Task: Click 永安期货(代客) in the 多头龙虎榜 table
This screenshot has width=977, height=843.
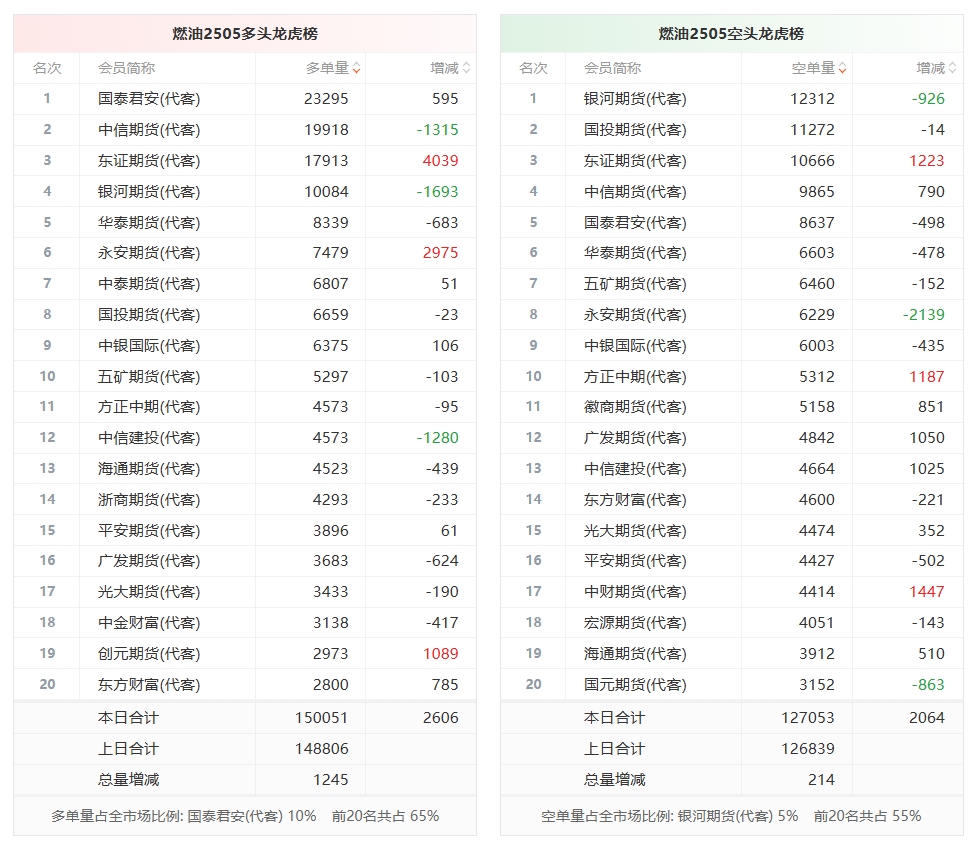Action: click(149, 253)
